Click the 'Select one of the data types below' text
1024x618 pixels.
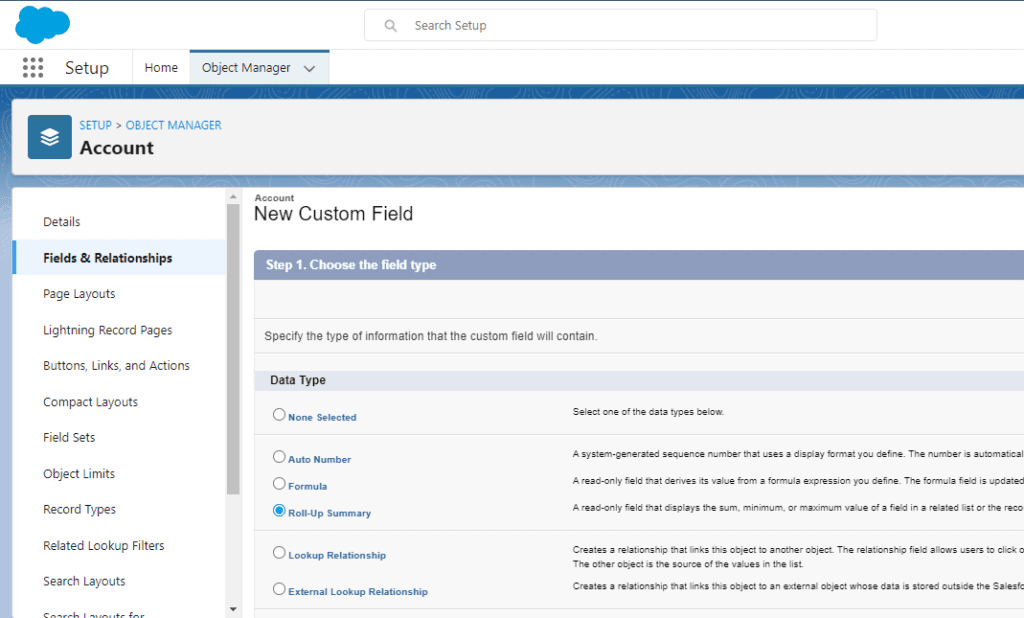click(648, 412)
